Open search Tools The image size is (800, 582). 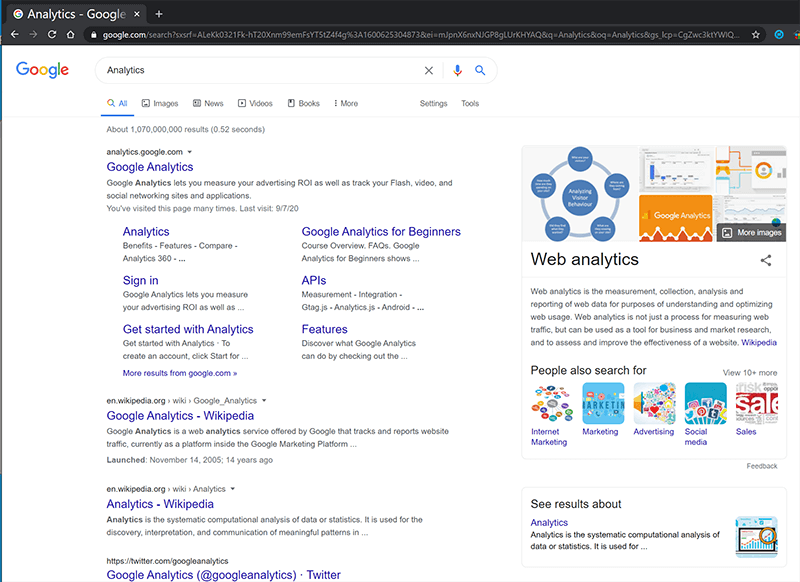tap(470, 104)
